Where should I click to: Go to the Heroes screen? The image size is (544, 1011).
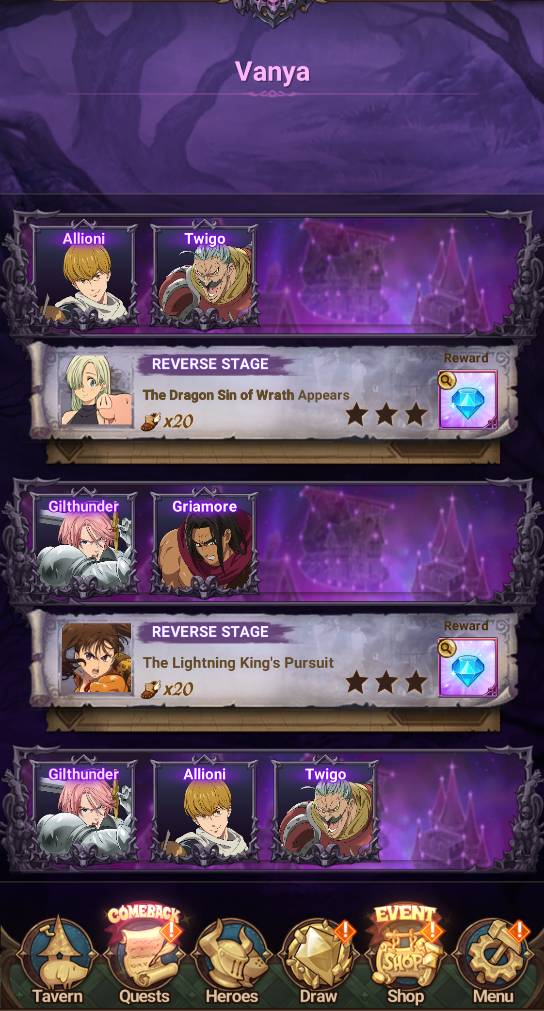[x=231, y=961]
